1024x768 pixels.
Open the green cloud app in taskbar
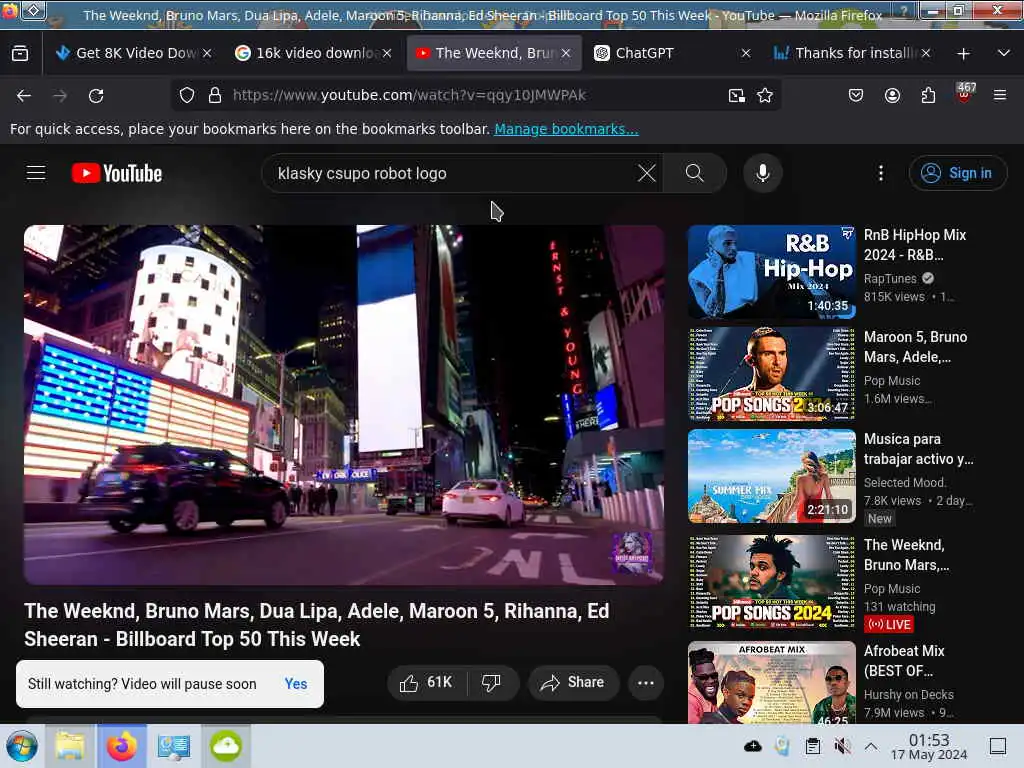[226, 746]
